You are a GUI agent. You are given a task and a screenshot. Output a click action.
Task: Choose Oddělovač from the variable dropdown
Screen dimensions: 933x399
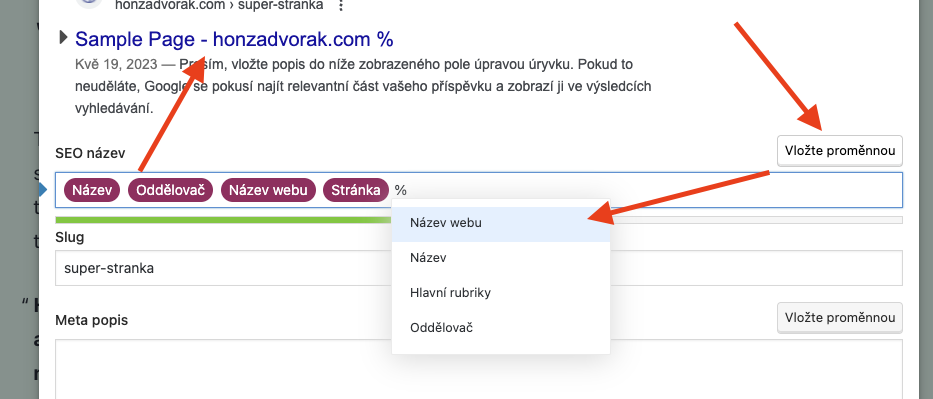[x=501, y=328]
